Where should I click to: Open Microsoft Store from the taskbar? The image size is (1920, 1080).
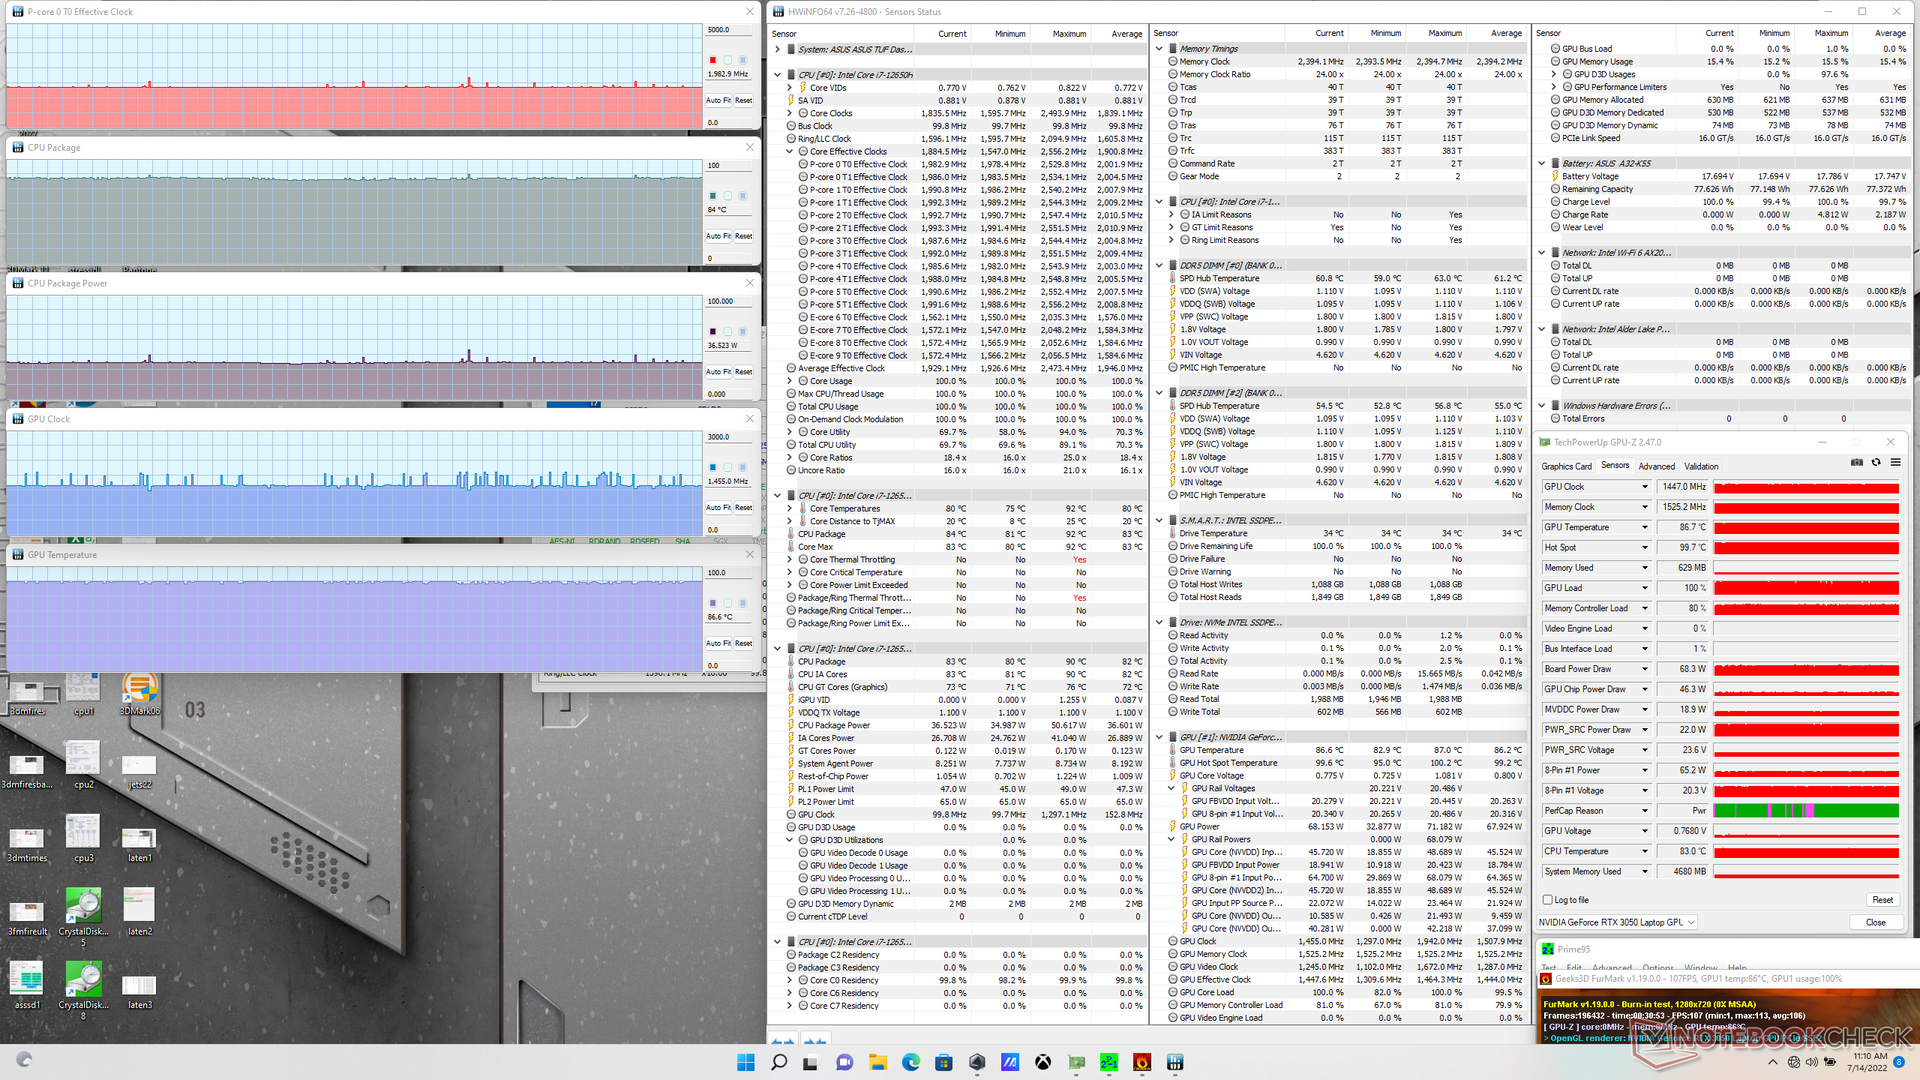tap(944, 1062)
